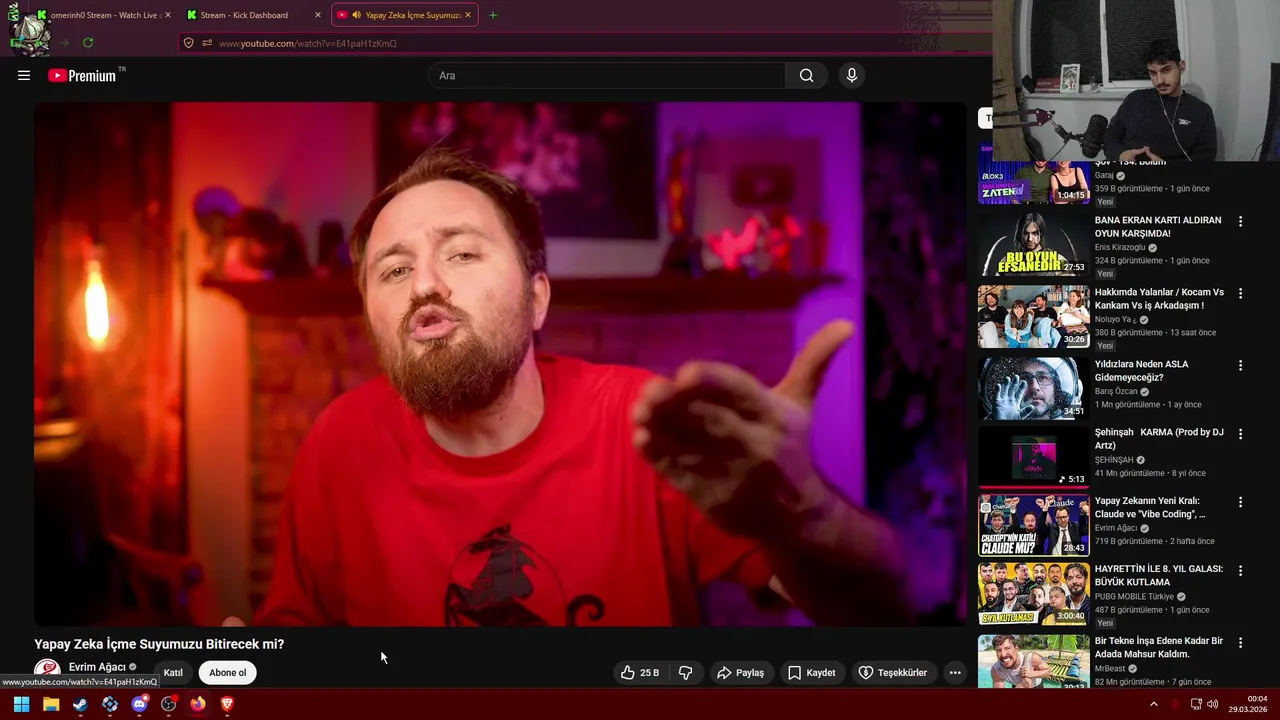1280x720 pixels.
Task: Share the video via Paylaş button
Action: point(740,673)
